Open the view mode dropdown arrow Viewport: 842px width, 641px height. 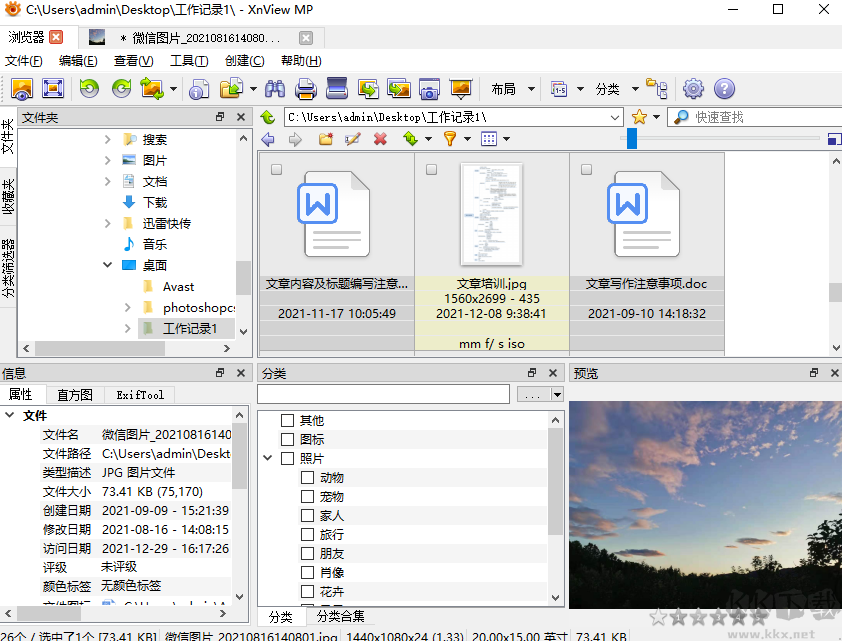pyautogui.click(x=506, y=138)
